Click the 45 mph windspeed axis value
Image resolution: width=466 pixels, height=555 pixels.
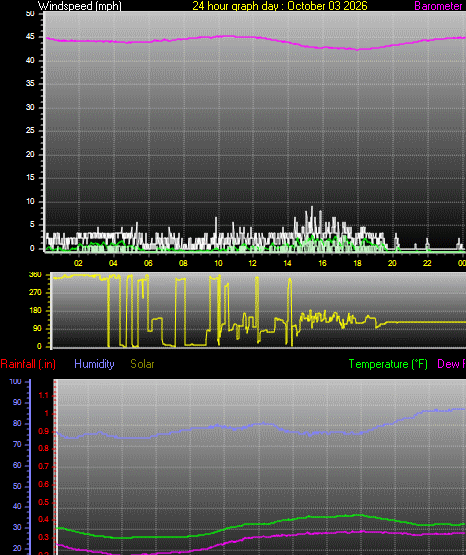30,37
